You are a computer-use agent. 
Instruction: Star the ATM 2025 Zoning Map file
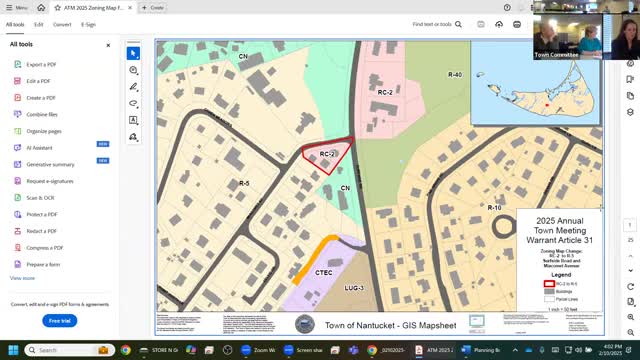click(x=58, y=7)
